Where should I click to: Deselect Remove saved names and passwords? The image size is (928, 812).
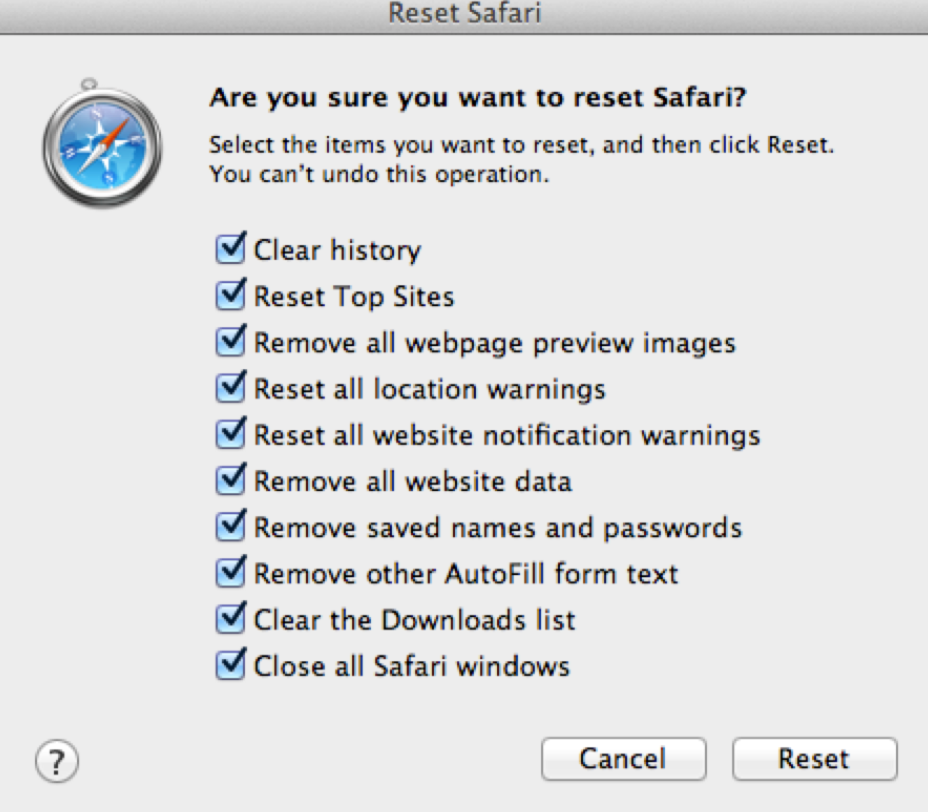point(230,527)
